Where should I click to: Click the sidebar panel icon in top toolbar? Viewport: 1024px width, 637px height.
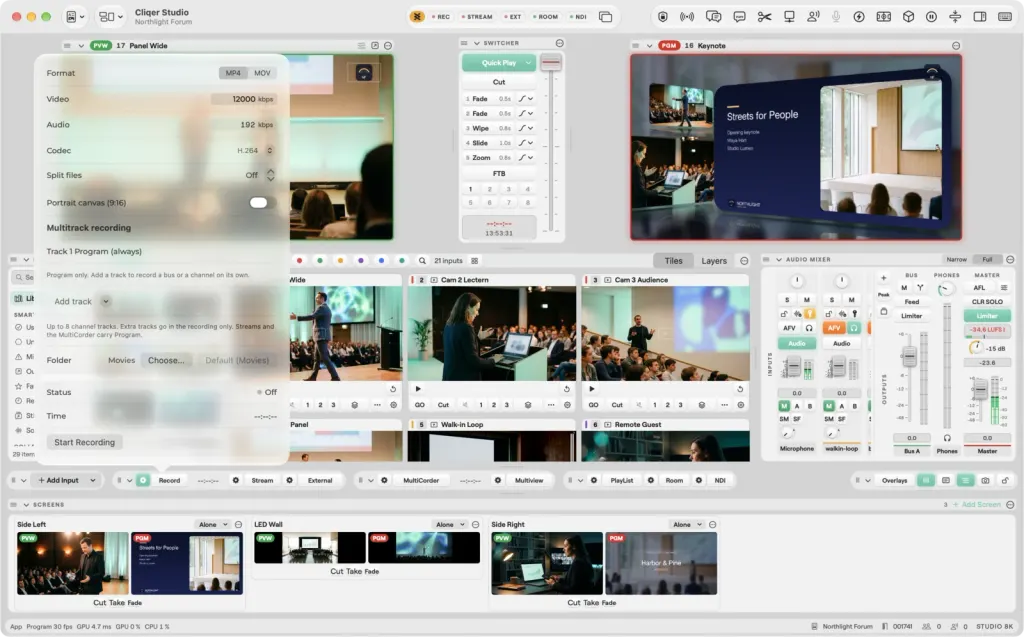pos(980,17)
